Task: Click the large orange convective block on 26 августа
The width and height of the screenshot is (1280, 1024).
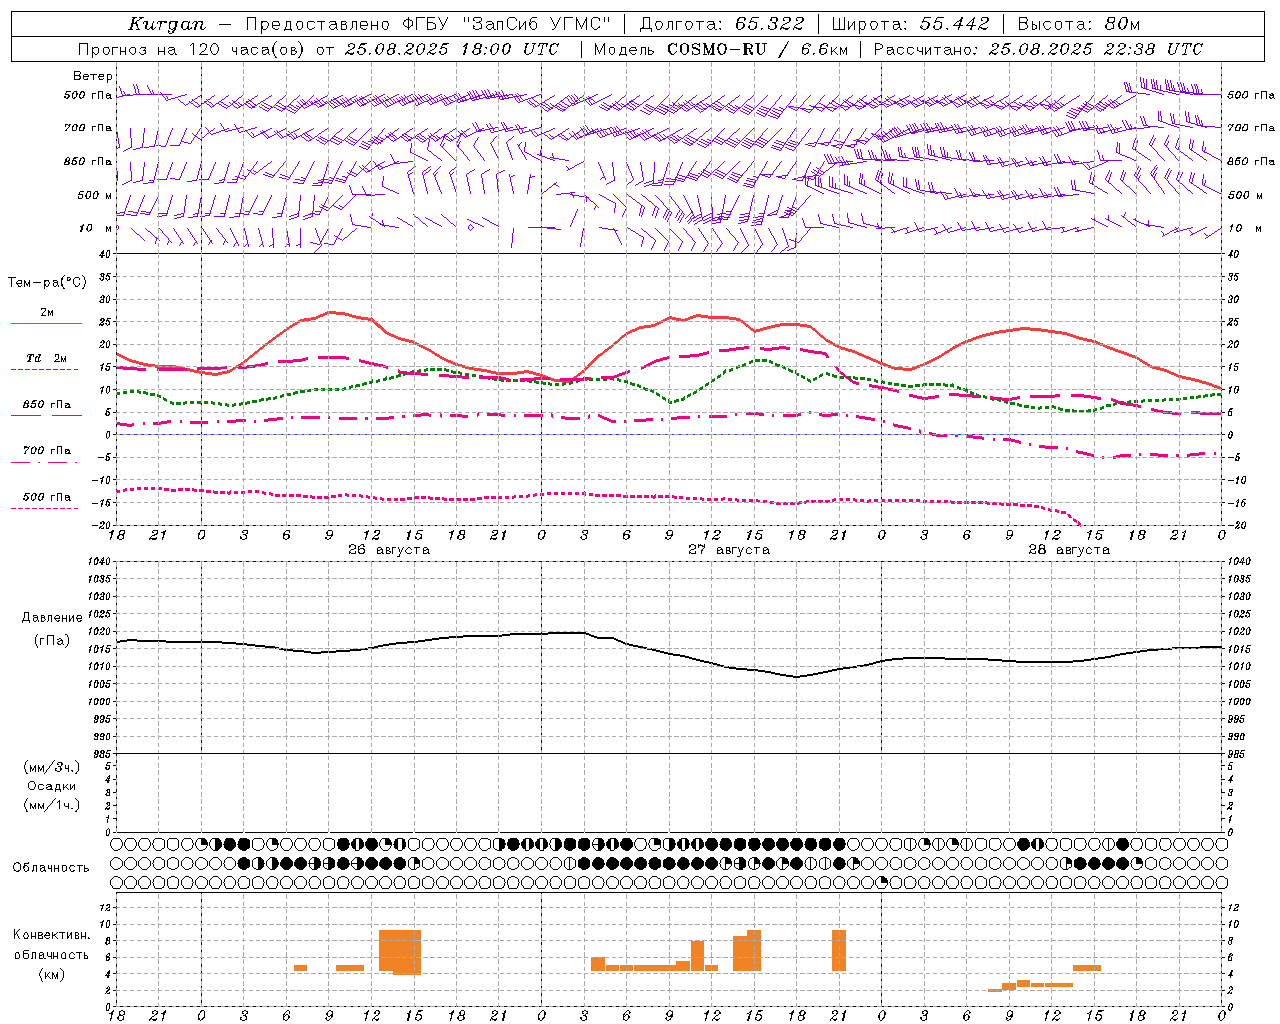Action: 400,951
